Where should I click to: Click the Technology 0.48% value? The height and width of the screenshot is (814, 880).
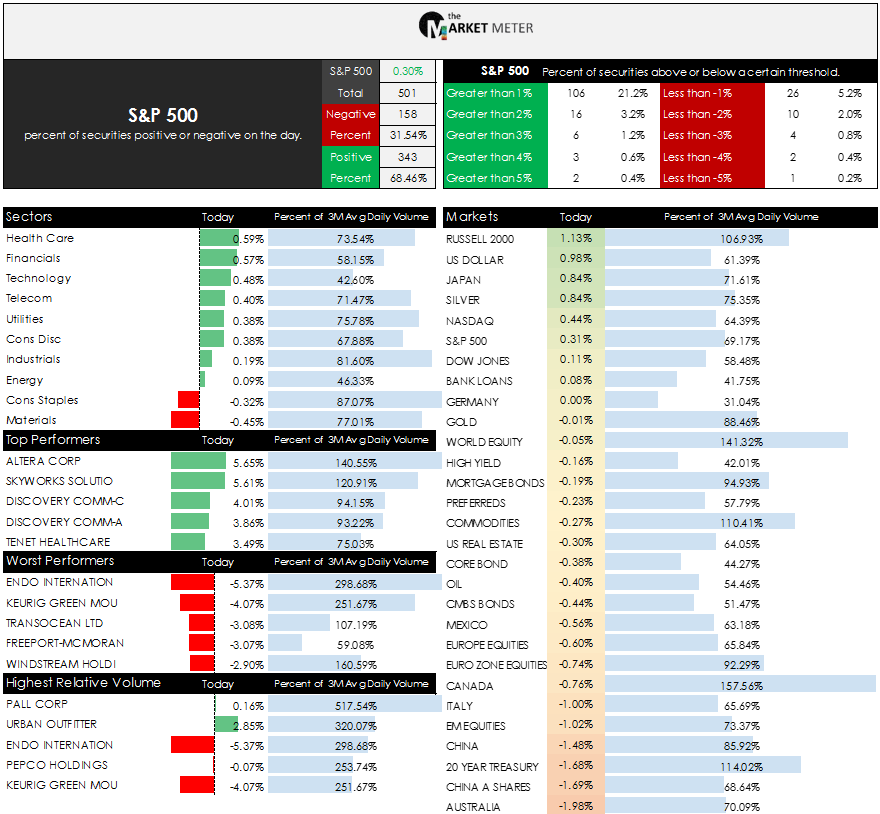click(248, 280)
